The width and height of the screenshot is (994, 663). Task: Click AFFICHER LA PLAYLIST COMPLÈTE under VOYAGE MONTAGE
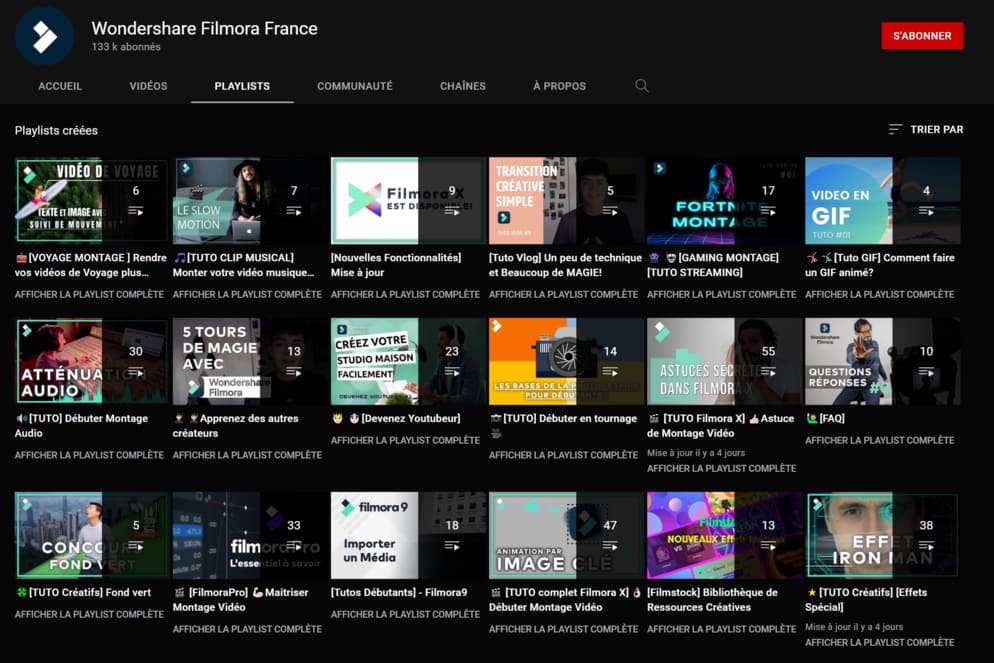coord(89,294)
